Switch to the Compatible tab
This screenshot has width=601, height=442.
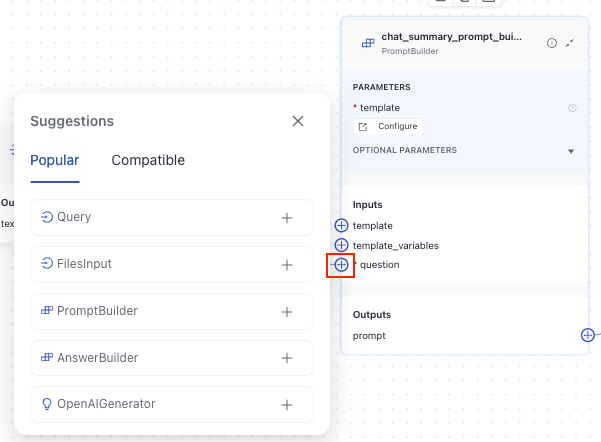[x=148, y=160]
